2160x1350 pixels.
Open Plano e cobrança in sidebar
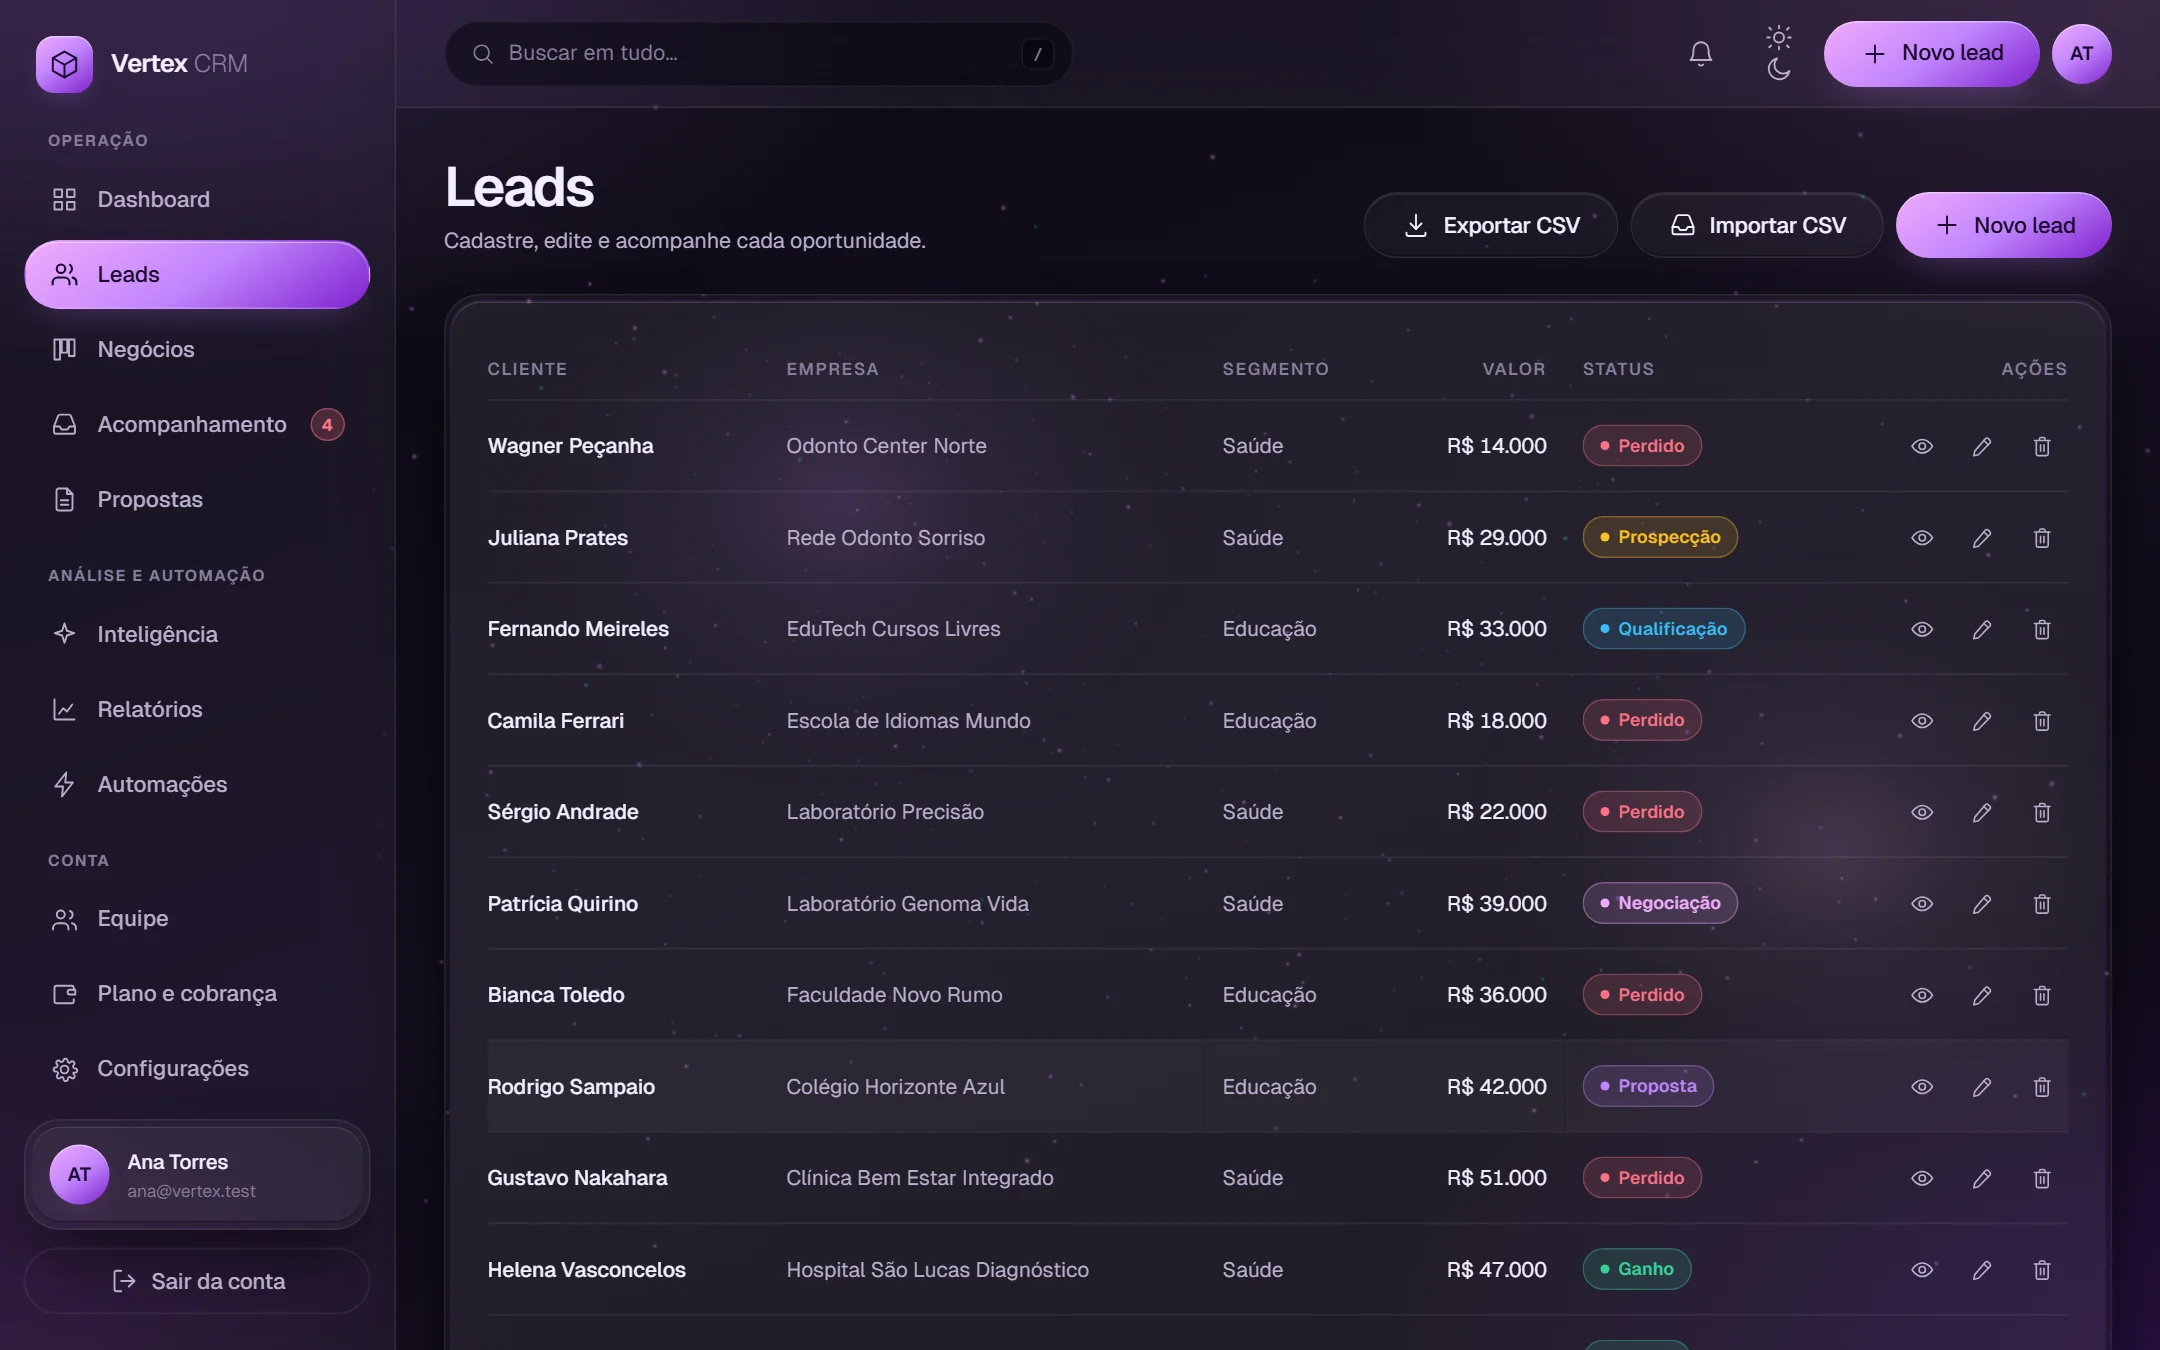tap(197, 994)
